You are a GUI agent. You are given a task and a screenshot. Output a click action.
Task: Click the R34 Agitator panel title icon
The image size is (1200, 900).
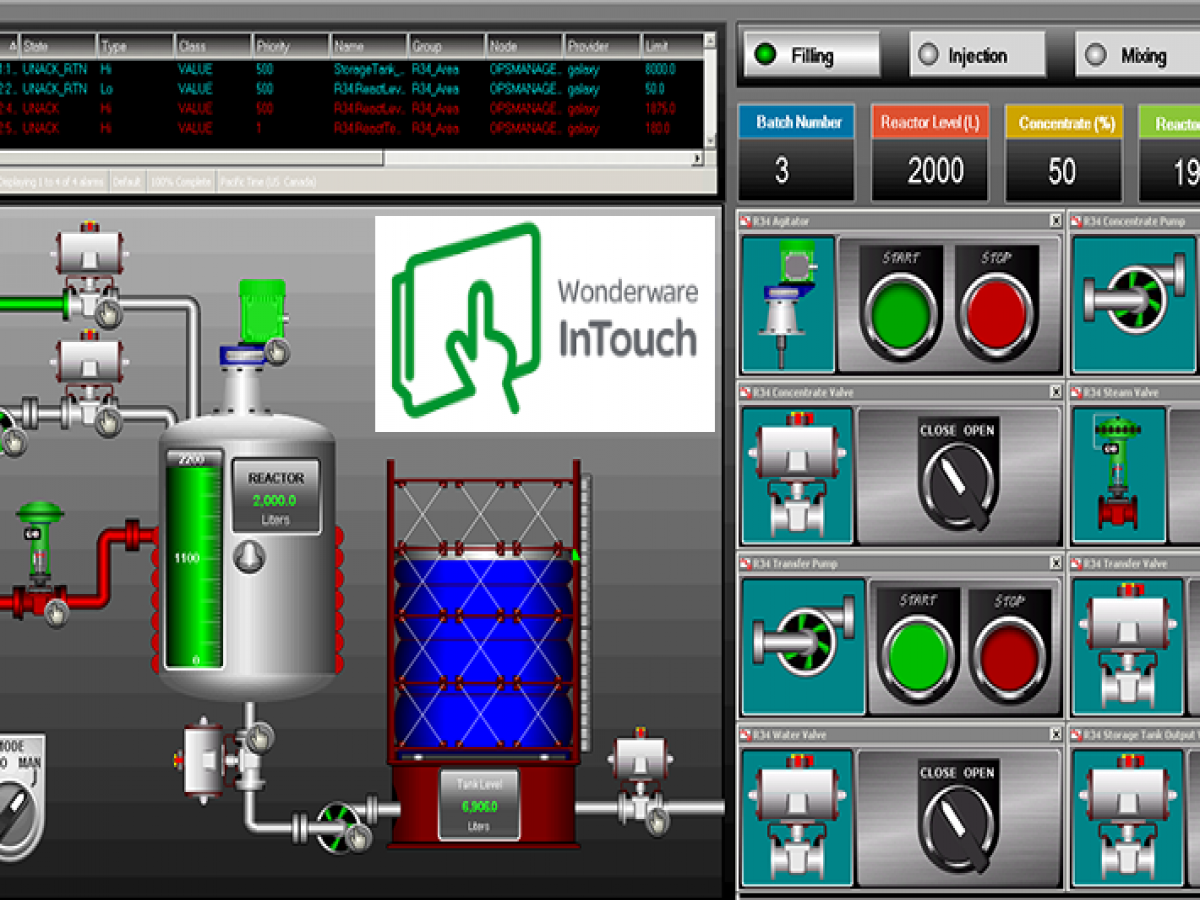[x=745, y=221]
